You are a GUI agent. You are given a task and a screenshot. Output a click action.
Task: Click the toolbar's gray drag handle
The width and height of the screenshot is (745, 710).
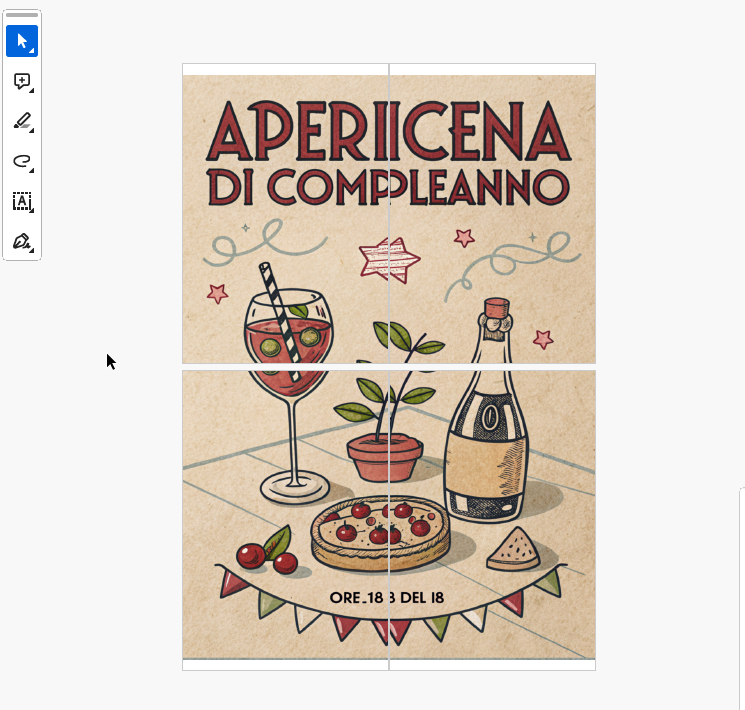point(22,16)
